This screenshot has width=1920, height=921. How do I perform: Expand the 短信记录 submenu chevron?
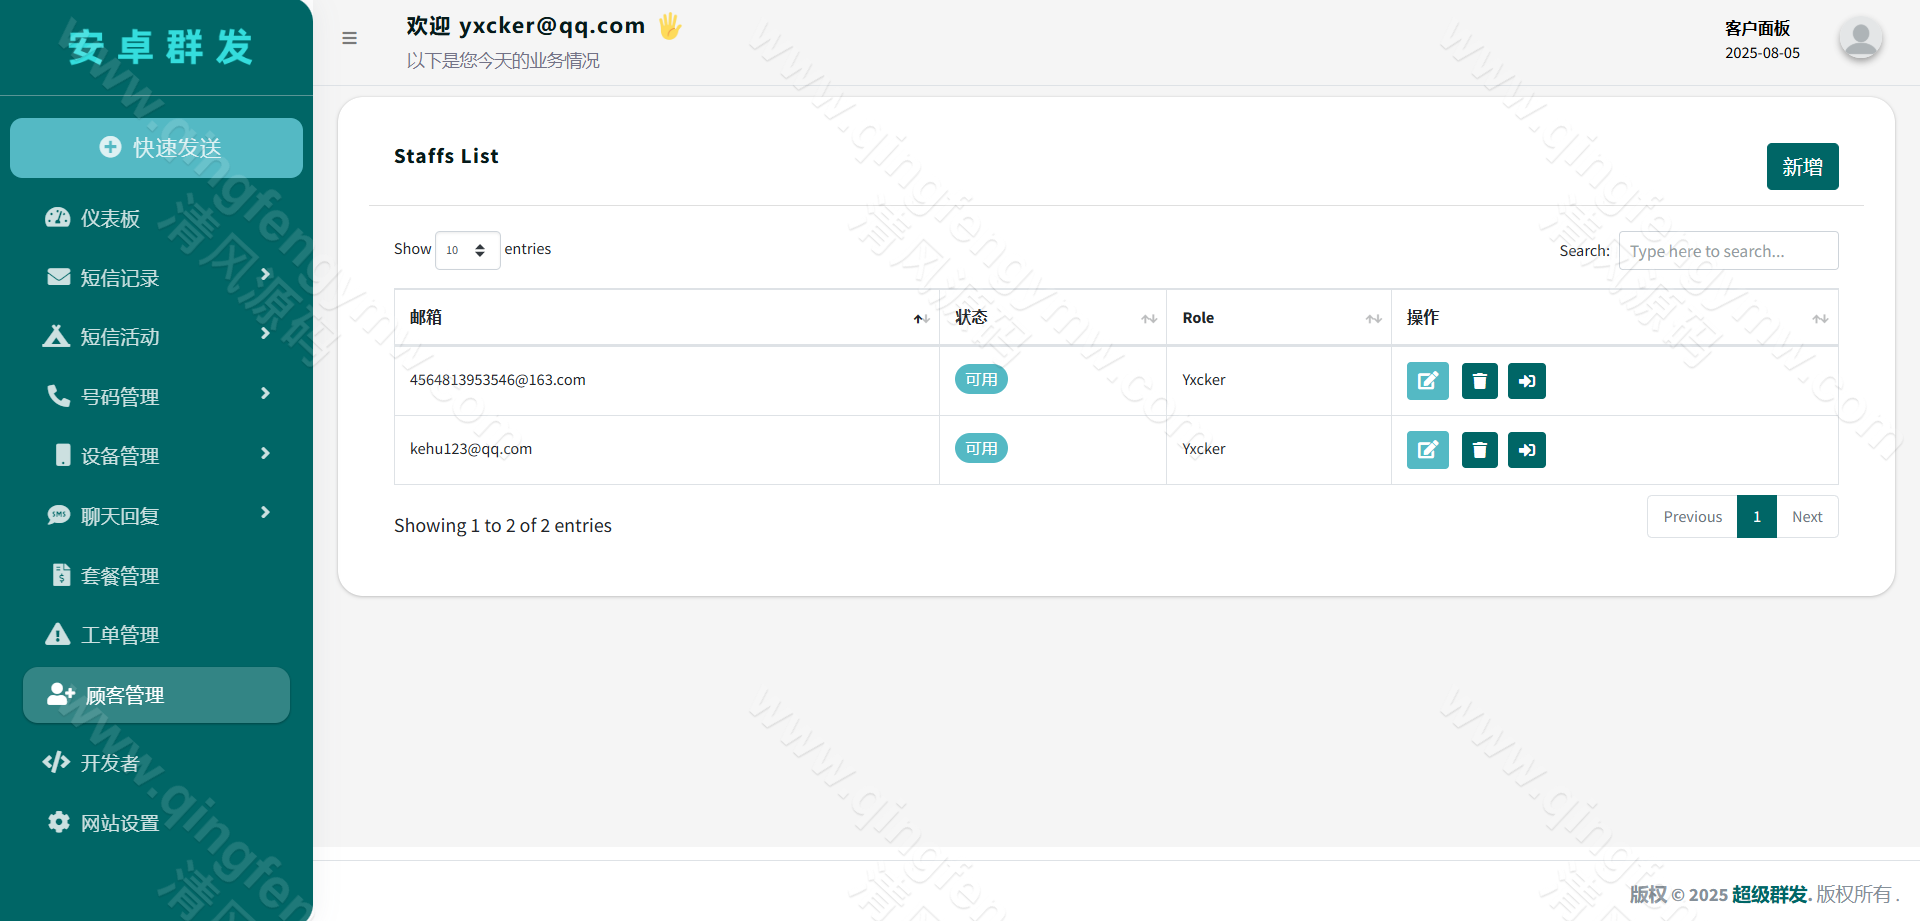point(265,274)
